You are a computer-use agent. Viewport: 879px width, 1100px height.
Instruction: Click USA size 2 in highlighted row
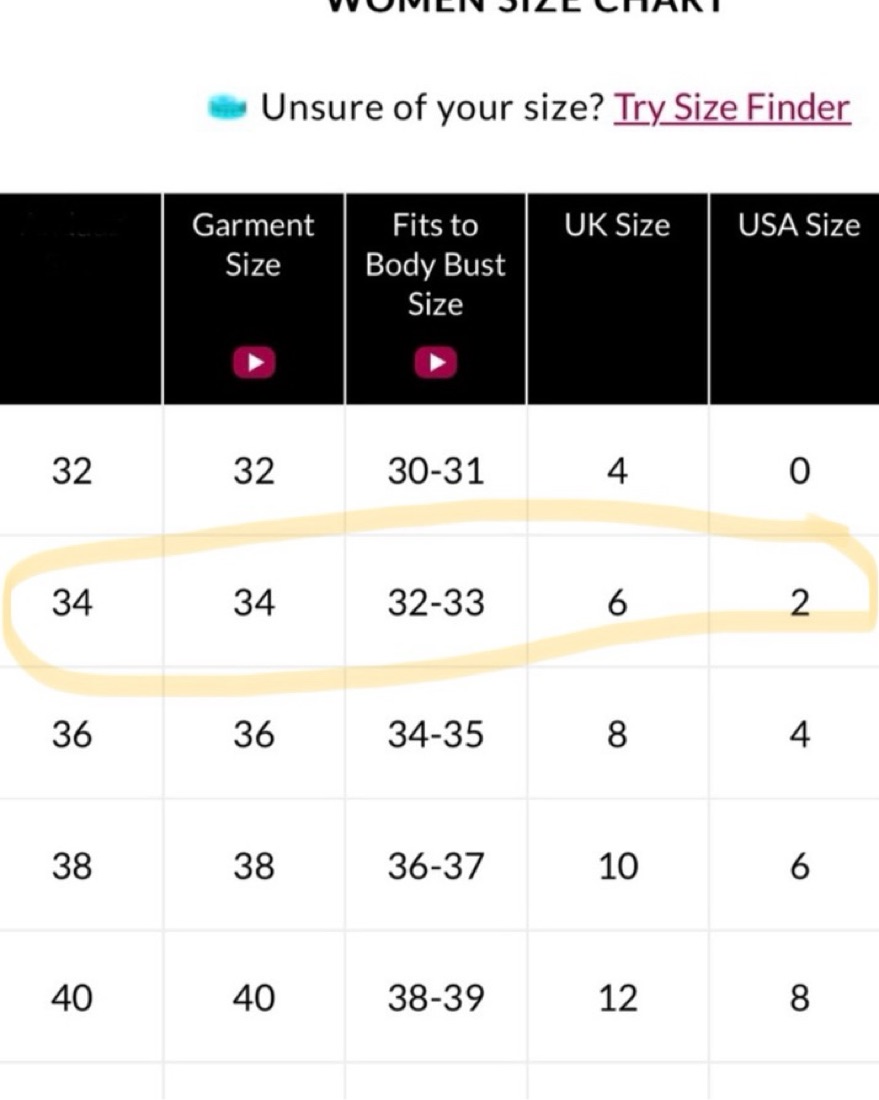[799, 603]
